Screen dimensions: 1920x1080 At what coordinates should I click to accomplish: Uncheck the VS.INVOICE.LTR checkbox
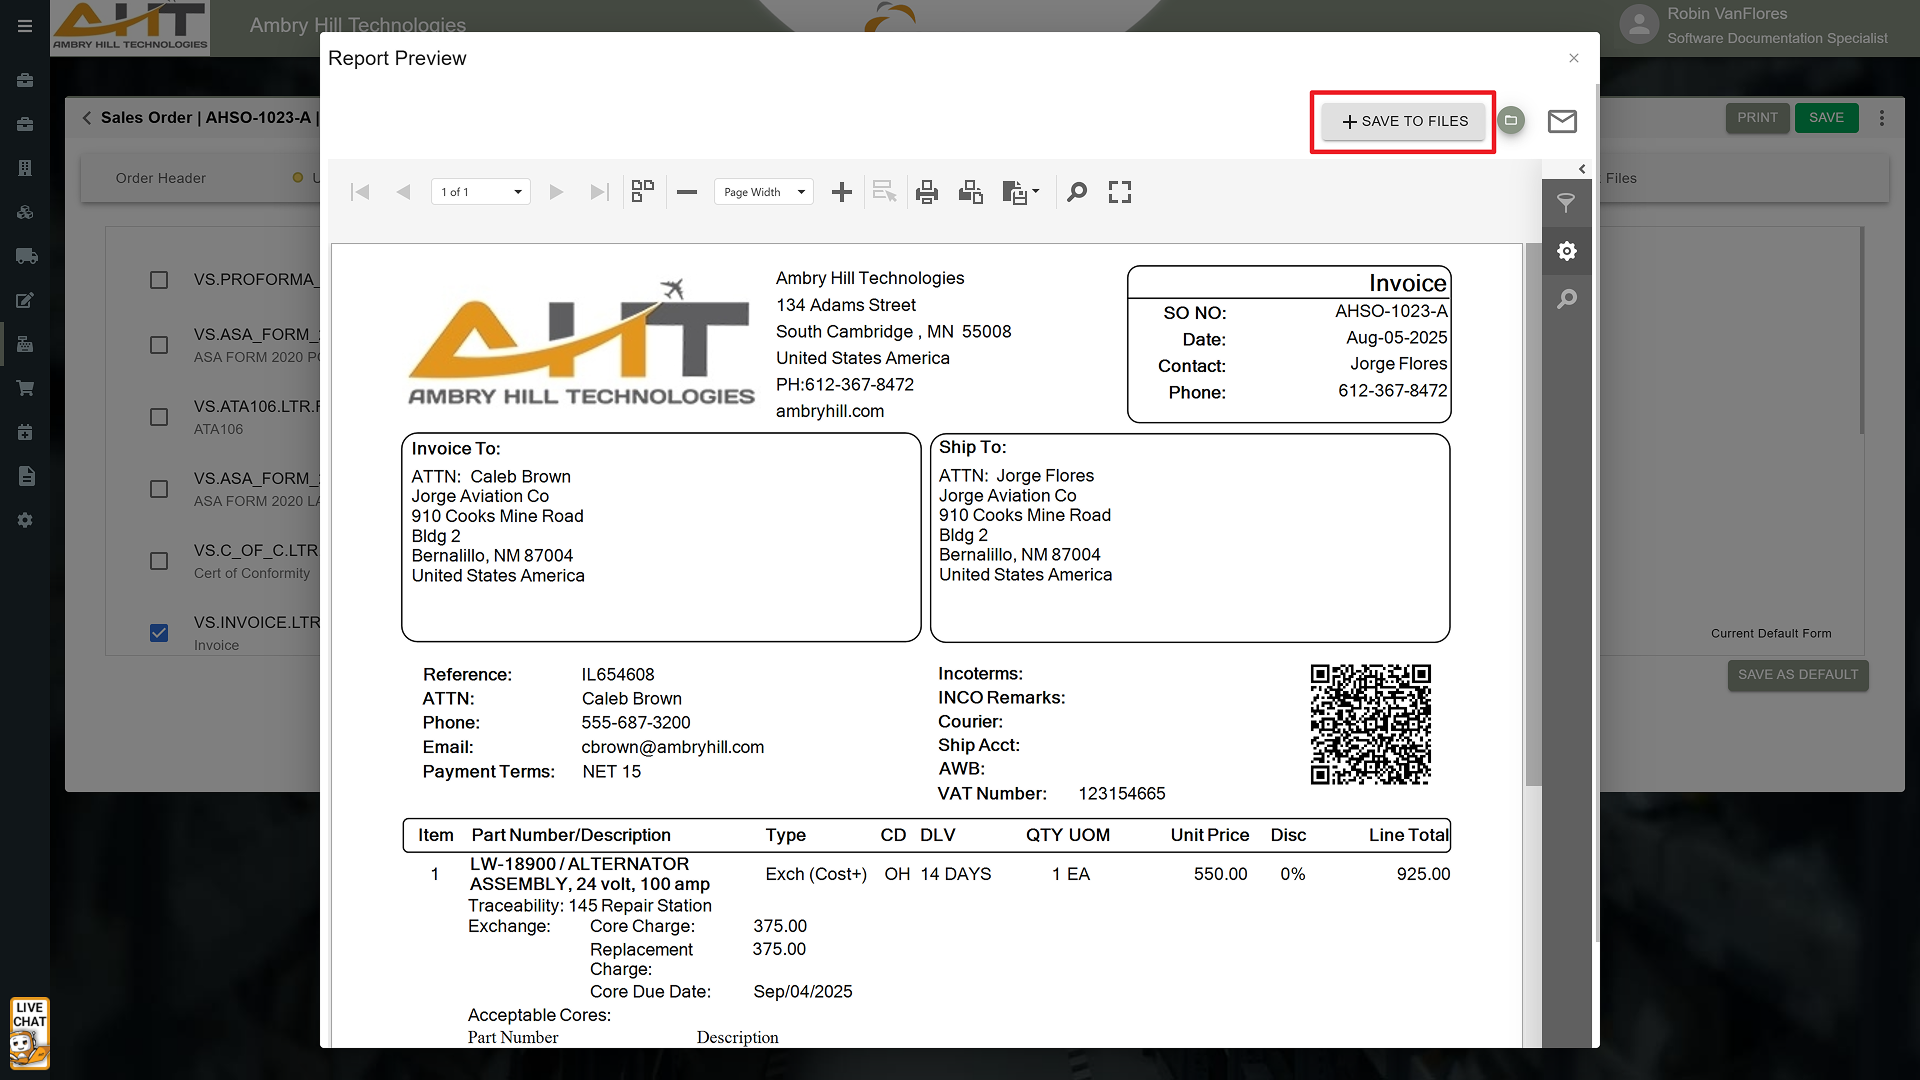coord(159,633)
